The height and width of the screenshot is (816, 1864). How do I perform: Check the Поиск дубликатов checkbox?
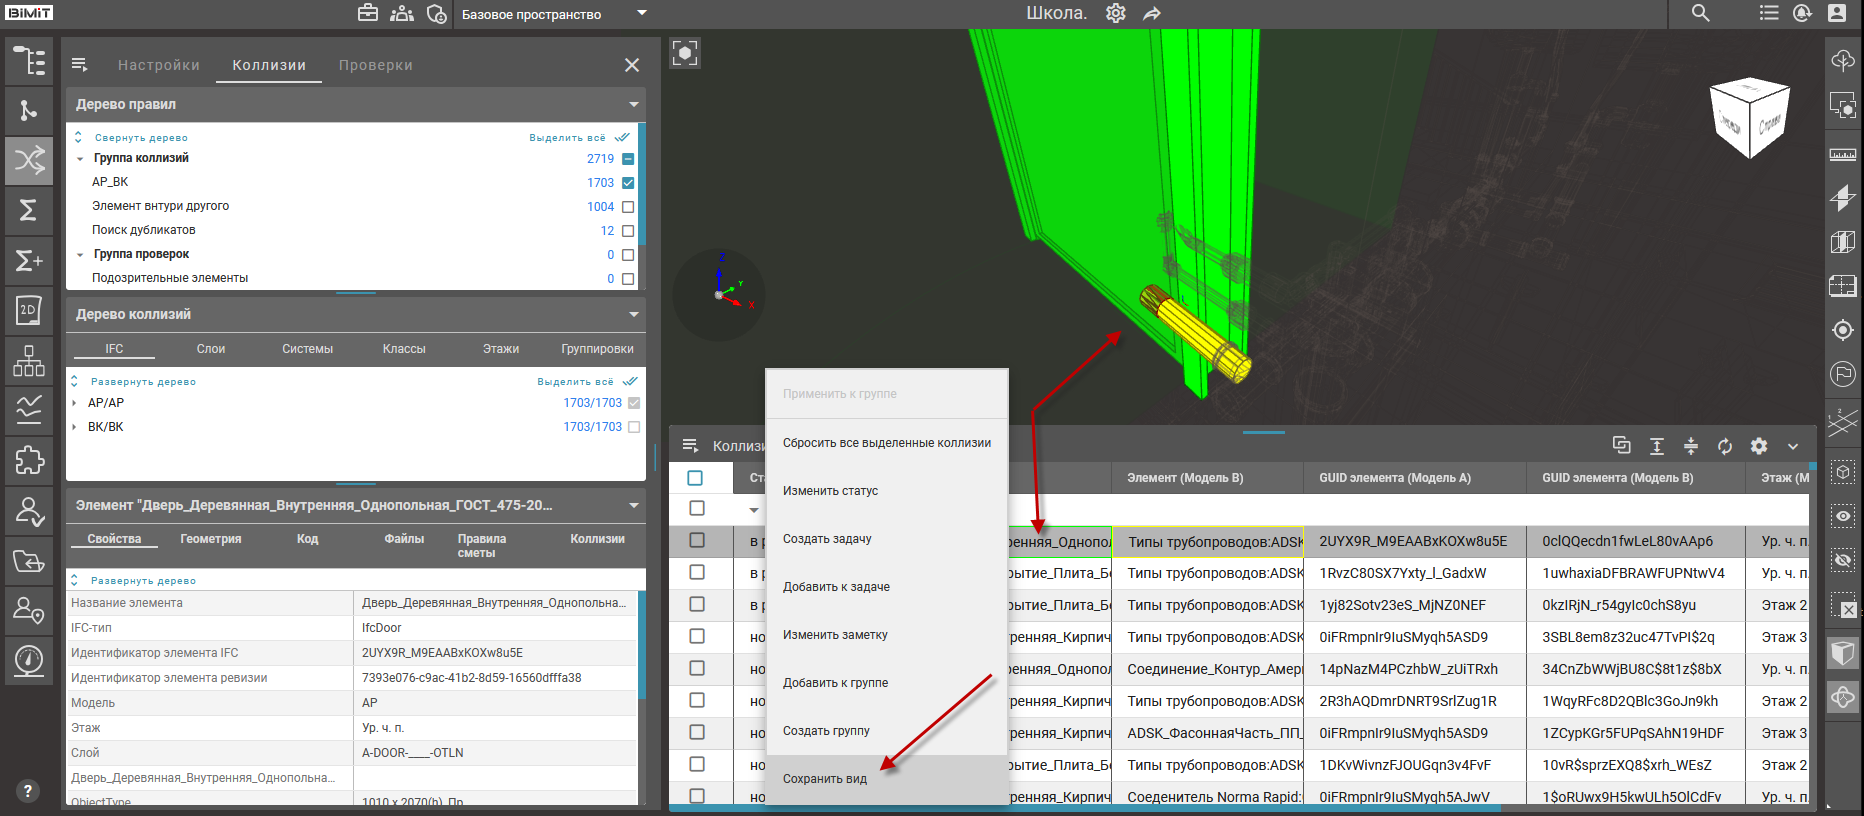click(628, 231)
